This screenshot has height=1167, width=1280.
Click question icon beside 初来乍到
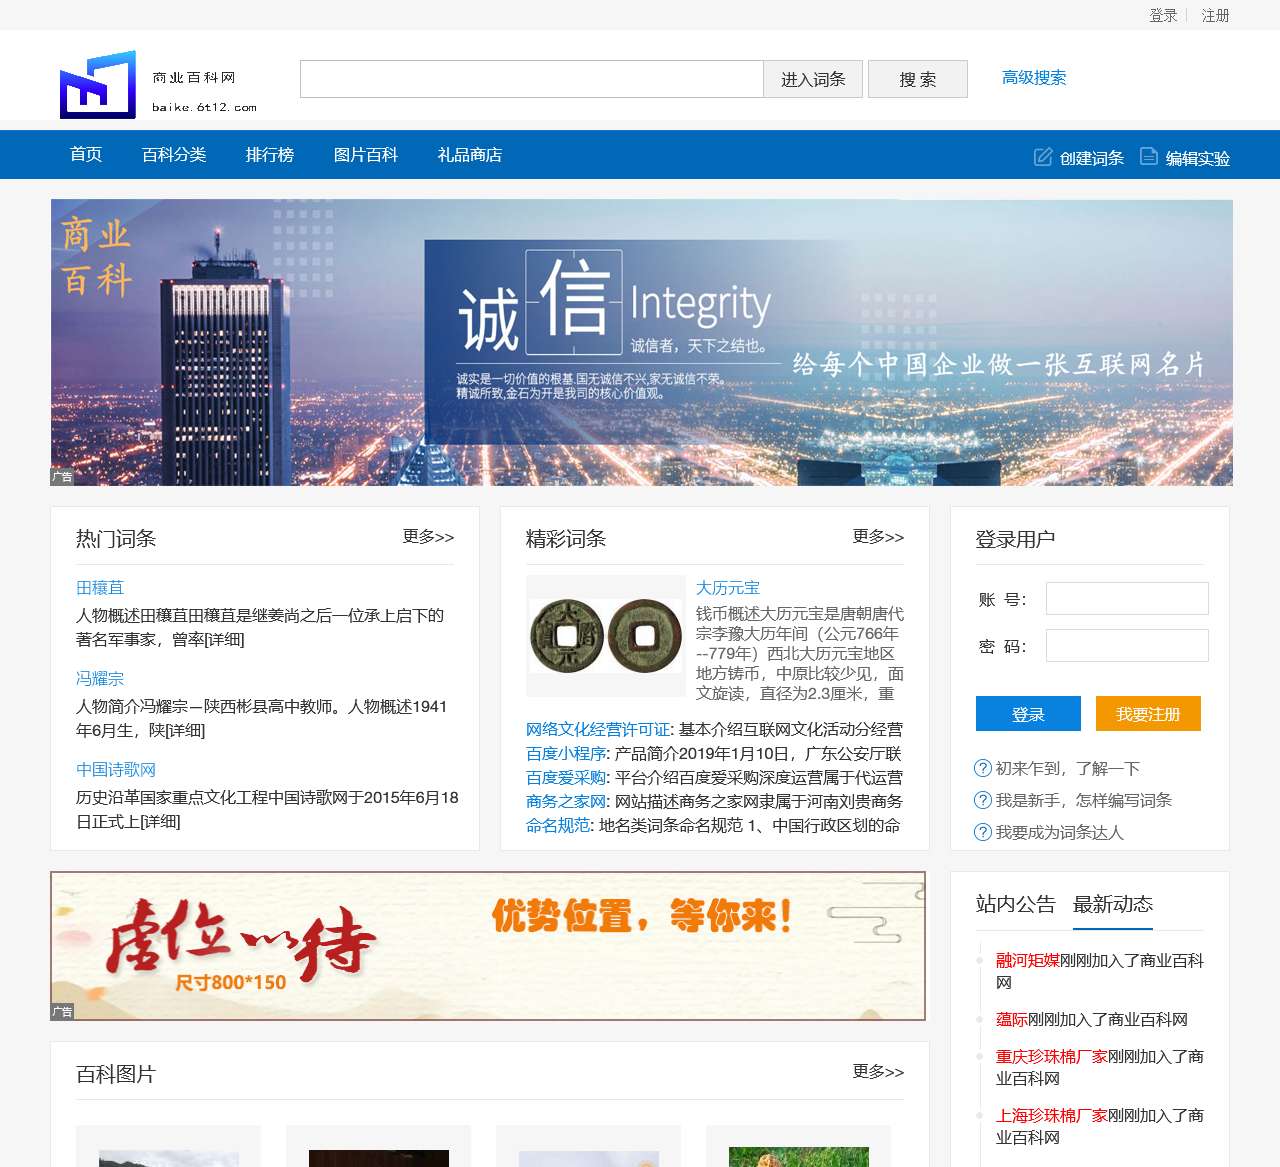coord(983,768)
